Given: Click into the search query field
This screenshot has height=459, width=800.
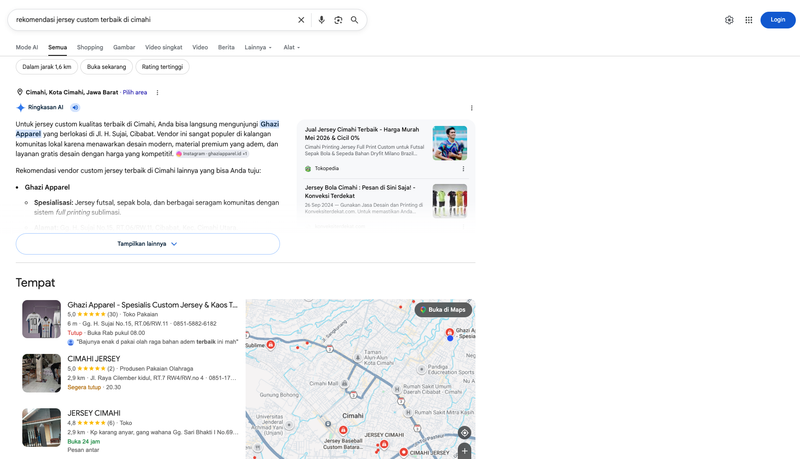Looking at the screenshot, I should pos(153,20).
